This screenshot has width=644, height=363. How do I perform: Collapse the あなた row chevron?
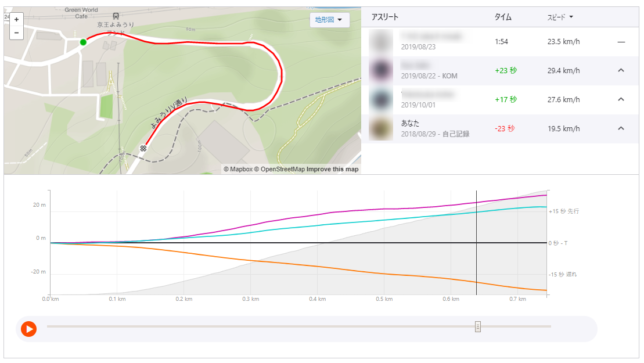click(621, 129)
